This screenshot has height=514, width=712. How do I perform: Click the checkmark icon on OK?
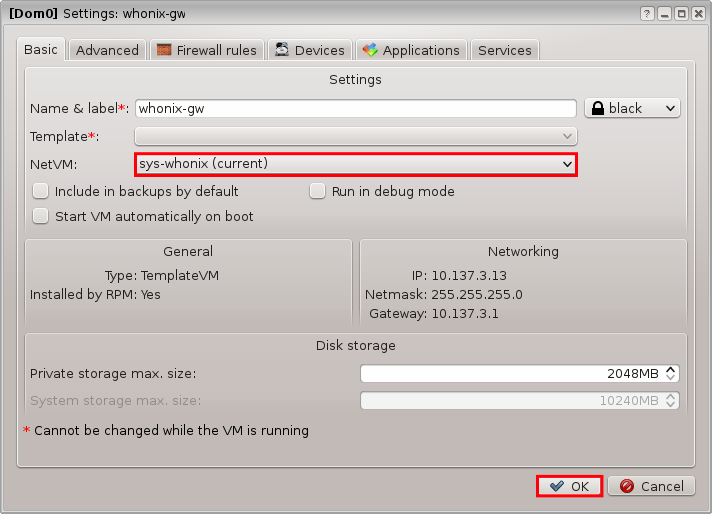556,486
